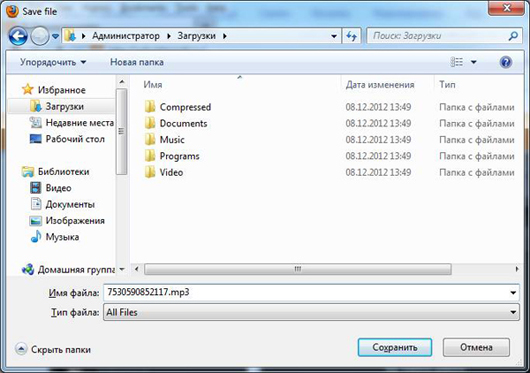Click the music note icon beside Музыка

pos(36,237)
